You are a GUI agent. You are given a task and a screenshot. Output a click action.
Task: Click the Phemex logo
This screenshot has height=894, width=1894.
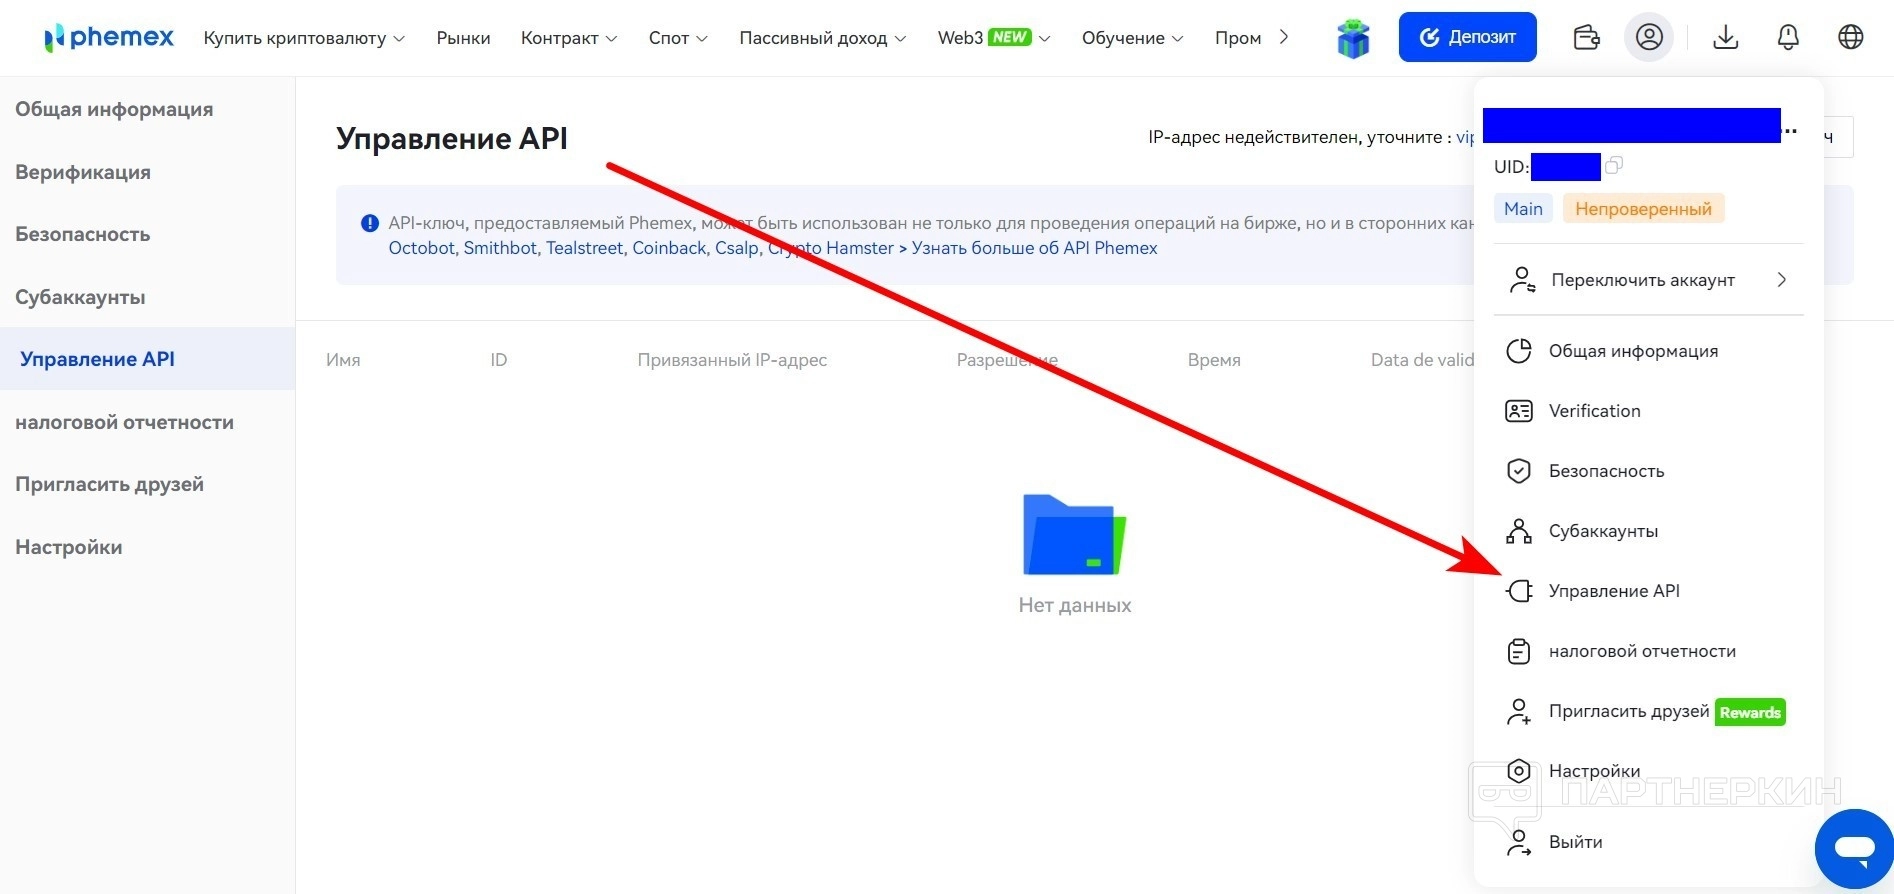click(109, 38)
